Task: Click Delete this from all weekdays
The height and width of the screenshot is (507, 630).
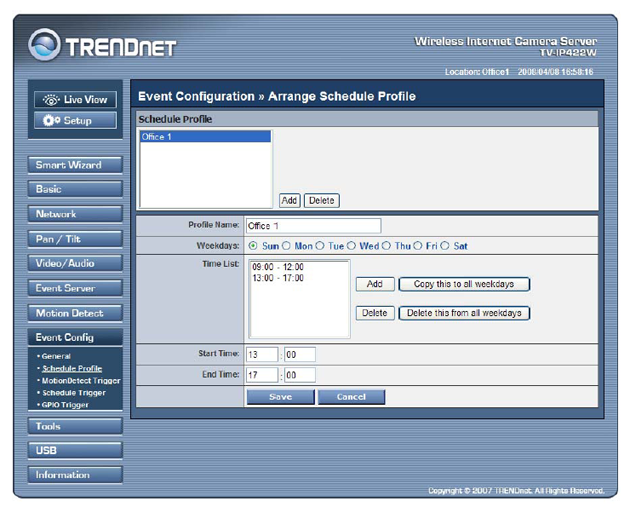Action: point(464,313)
